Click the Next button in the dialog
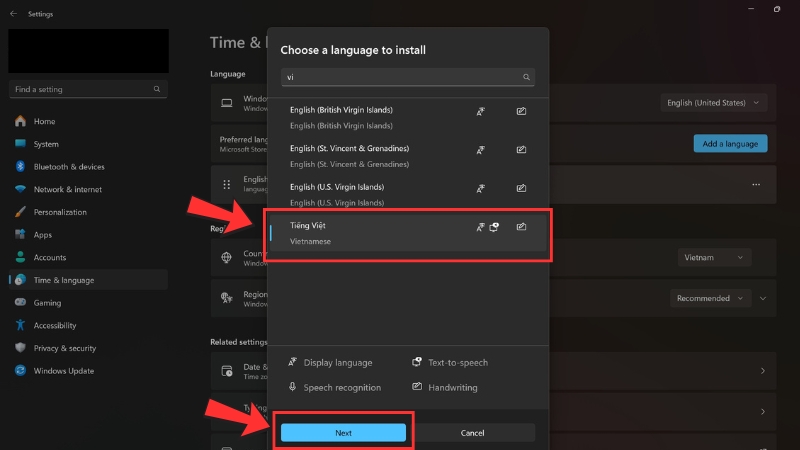The height and width of the screenshot is (450, 800). coord(343,433)
